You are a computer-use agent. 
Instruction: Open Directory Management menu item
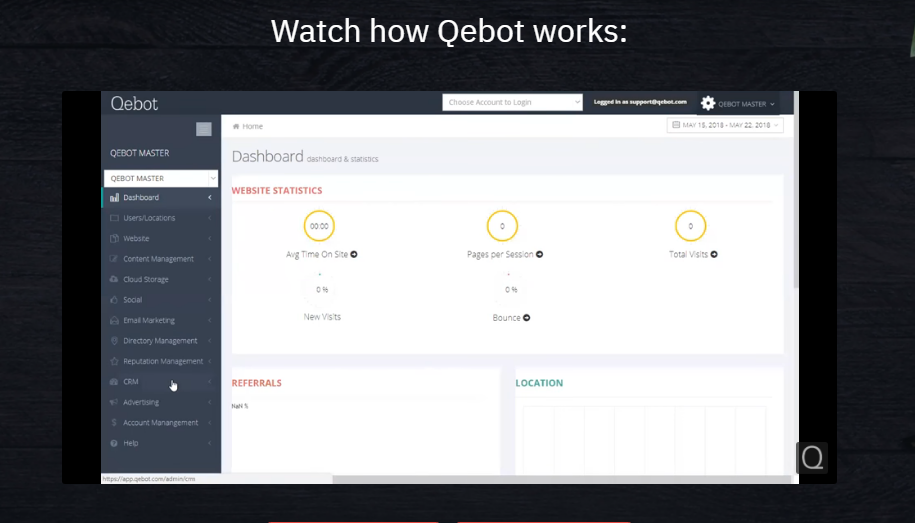click(x=160, y=341)
